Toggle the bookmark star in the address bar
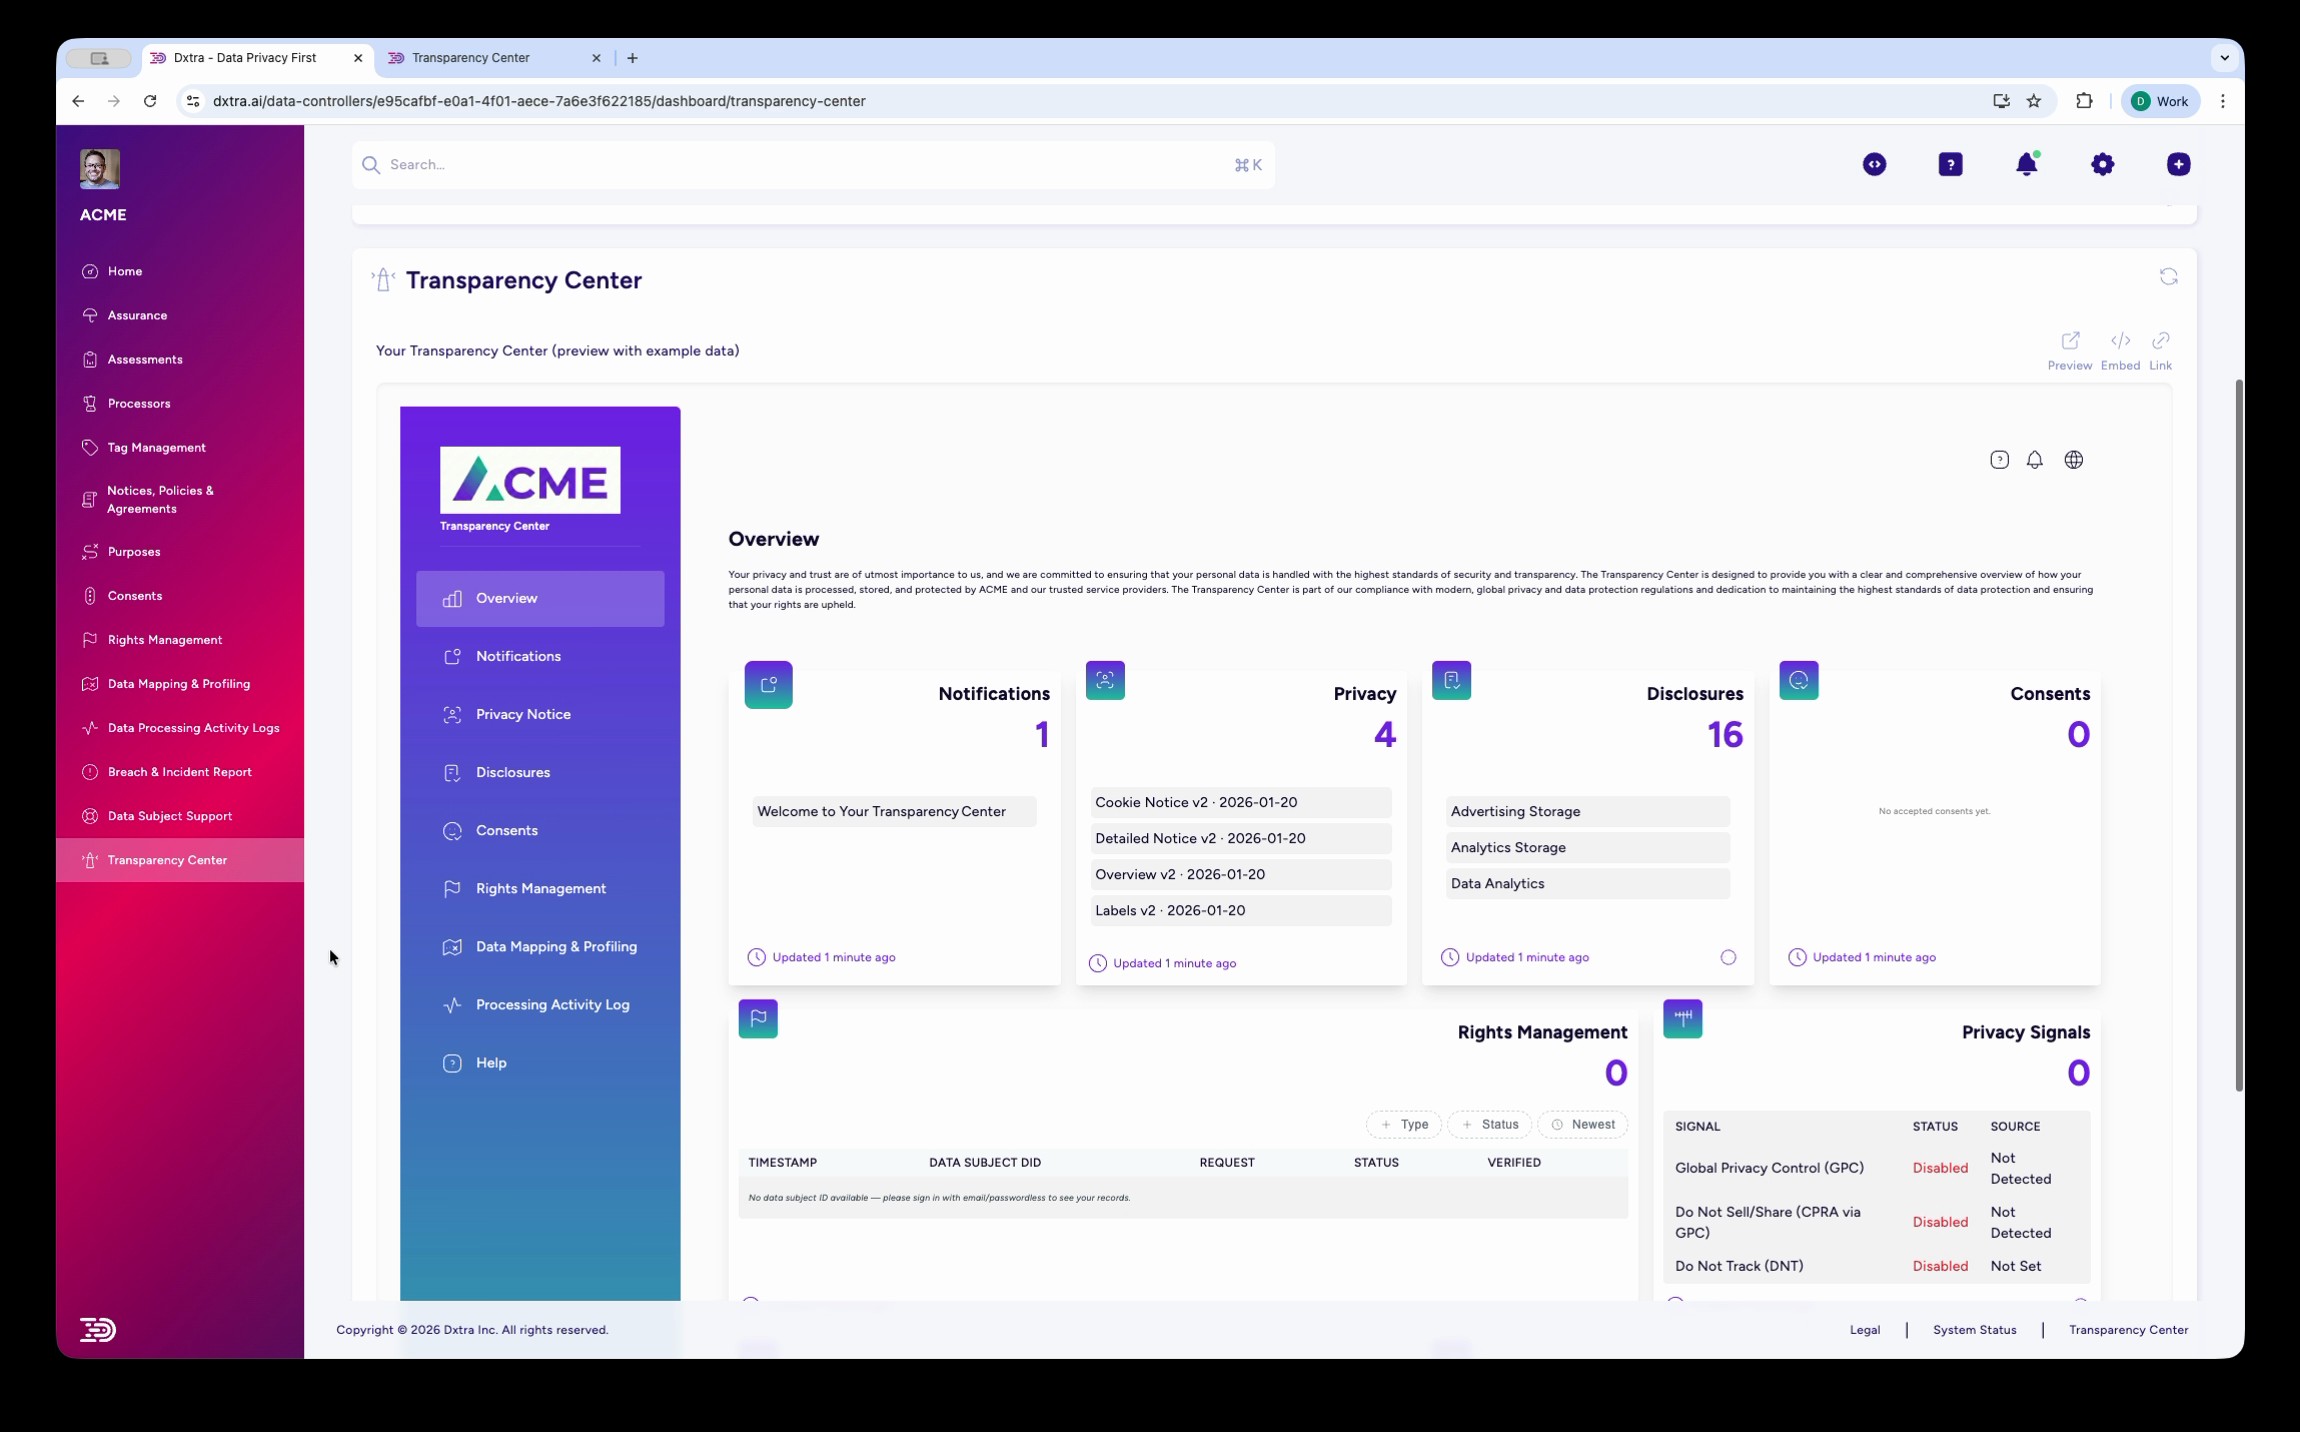The width and height of the screenshot is (2300, 1432). click(x=2034, y=101)
